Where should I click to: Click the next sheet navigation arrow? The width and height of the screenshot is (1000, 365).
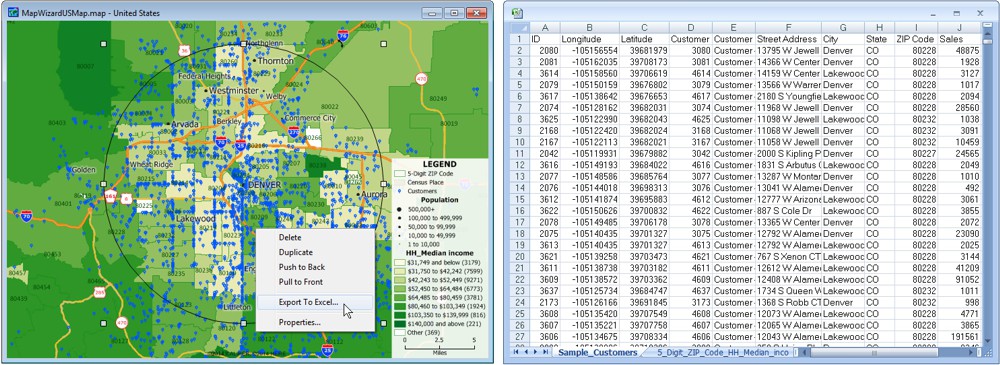535,352
